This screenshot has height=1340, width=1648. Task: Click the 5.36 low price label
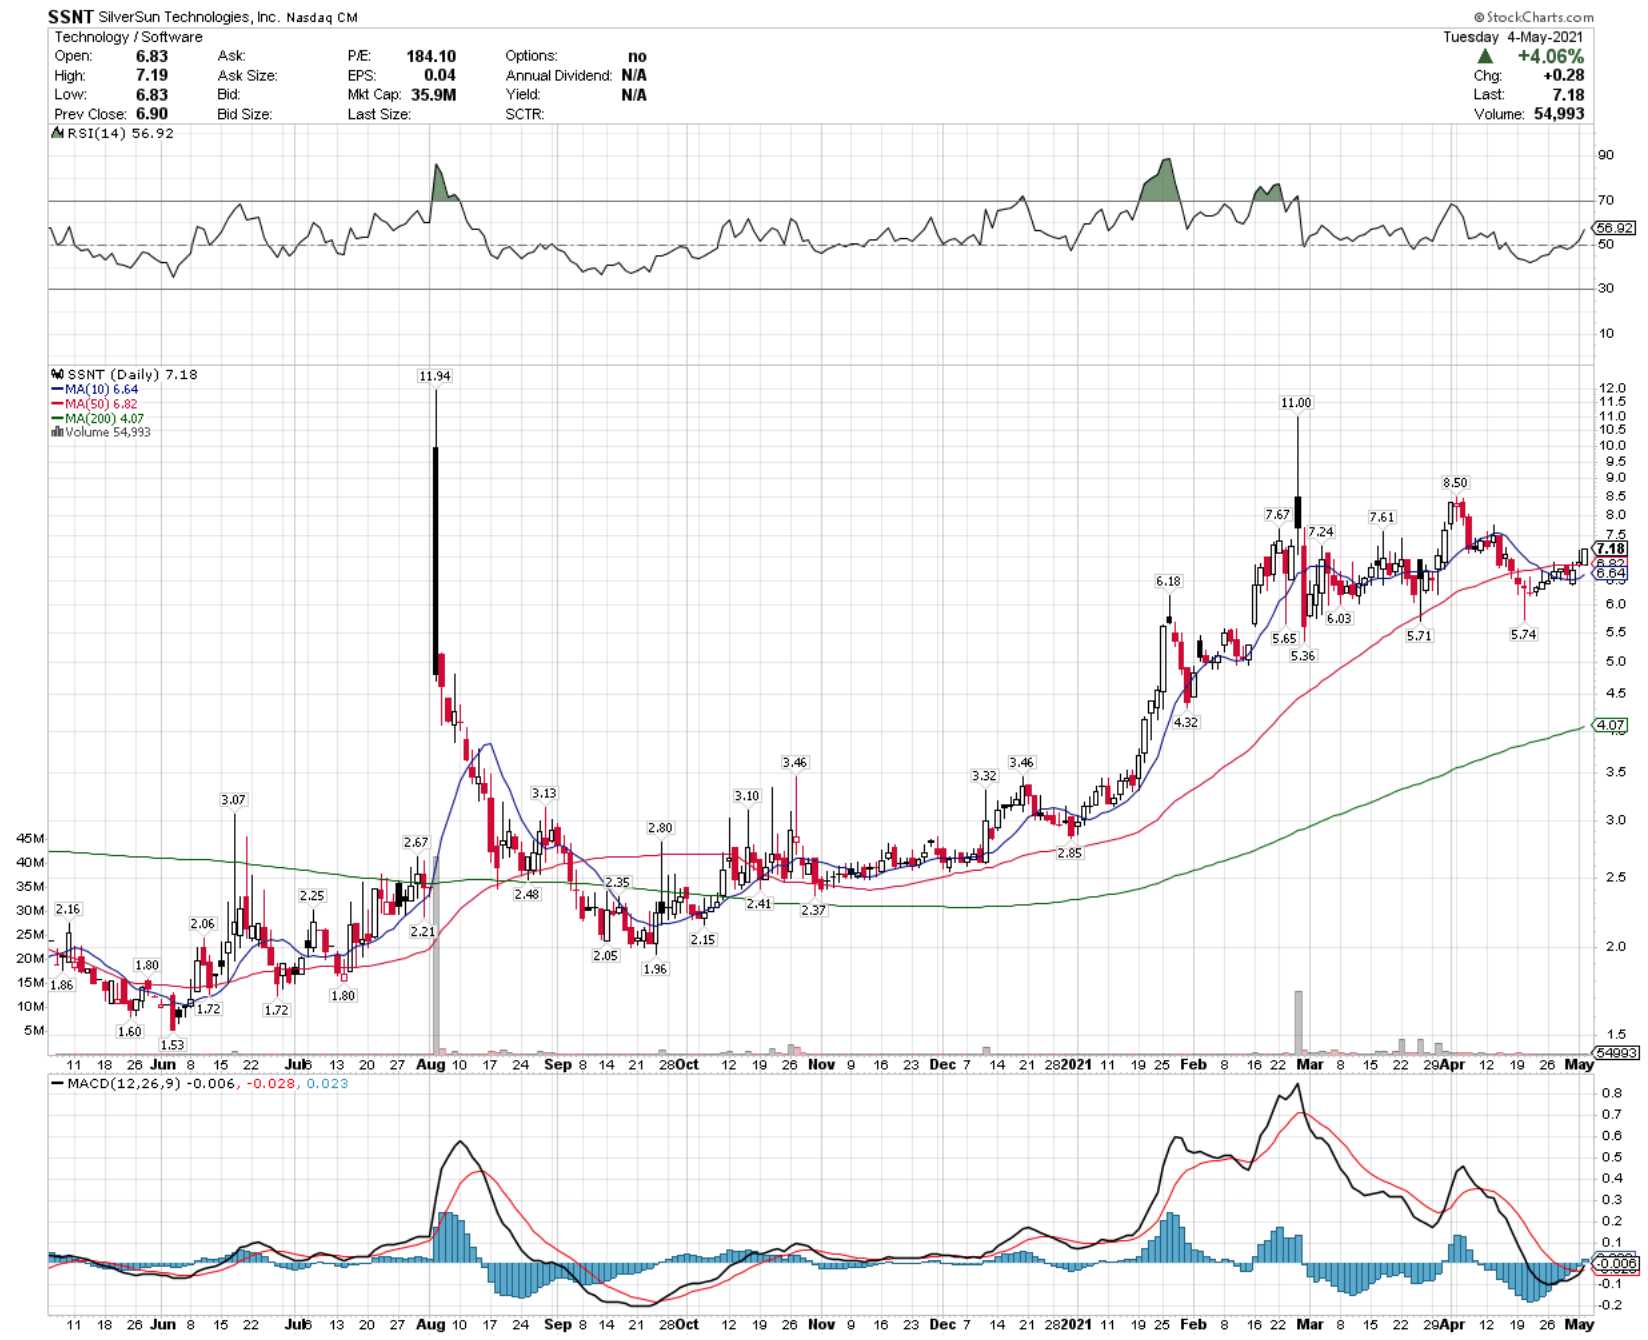tap(1303, 656)
